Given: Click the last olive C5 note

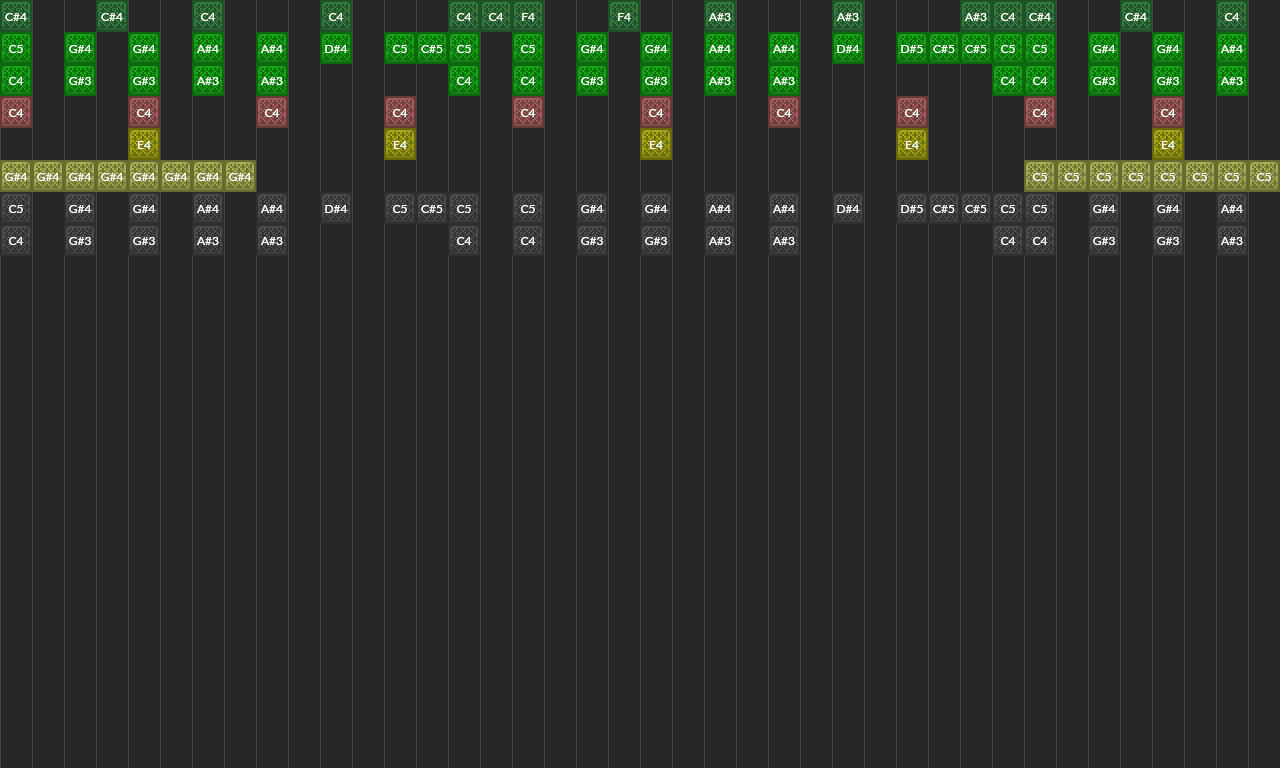Looking at the screenshot, I should click(1264, 176).
